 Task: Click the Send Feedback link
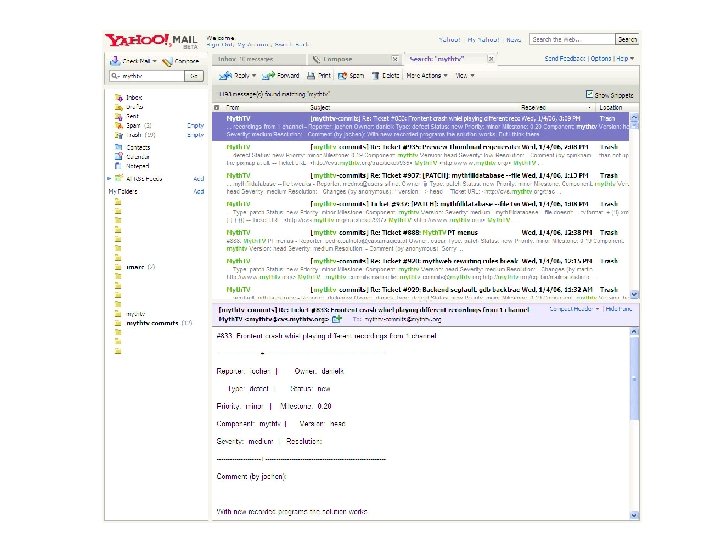pyautogui.click(x=565, y=59)
